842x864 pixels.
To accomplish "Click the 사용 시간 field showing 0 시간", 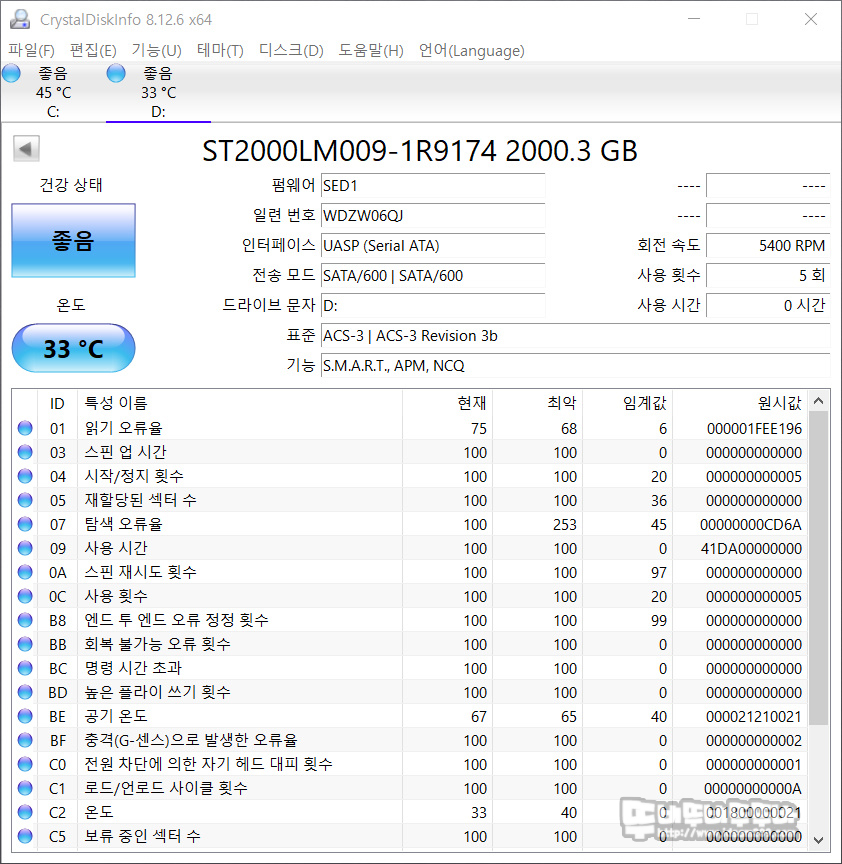I will point(768,305).
